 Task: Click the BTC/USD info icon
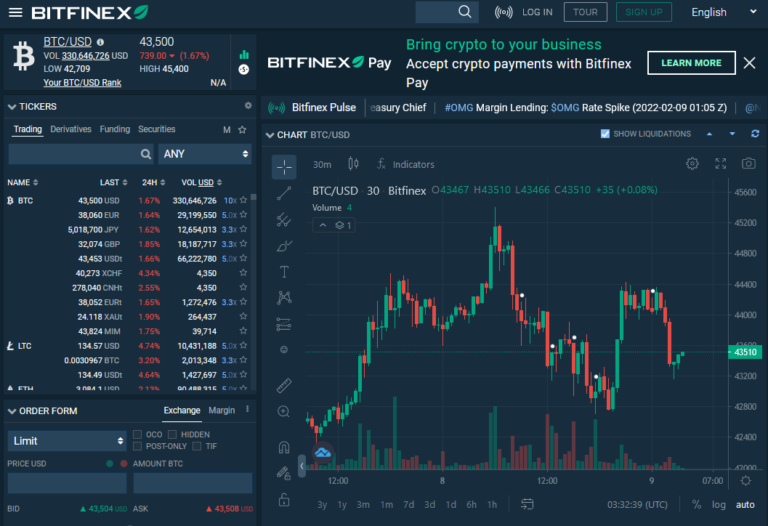[100, 42]
